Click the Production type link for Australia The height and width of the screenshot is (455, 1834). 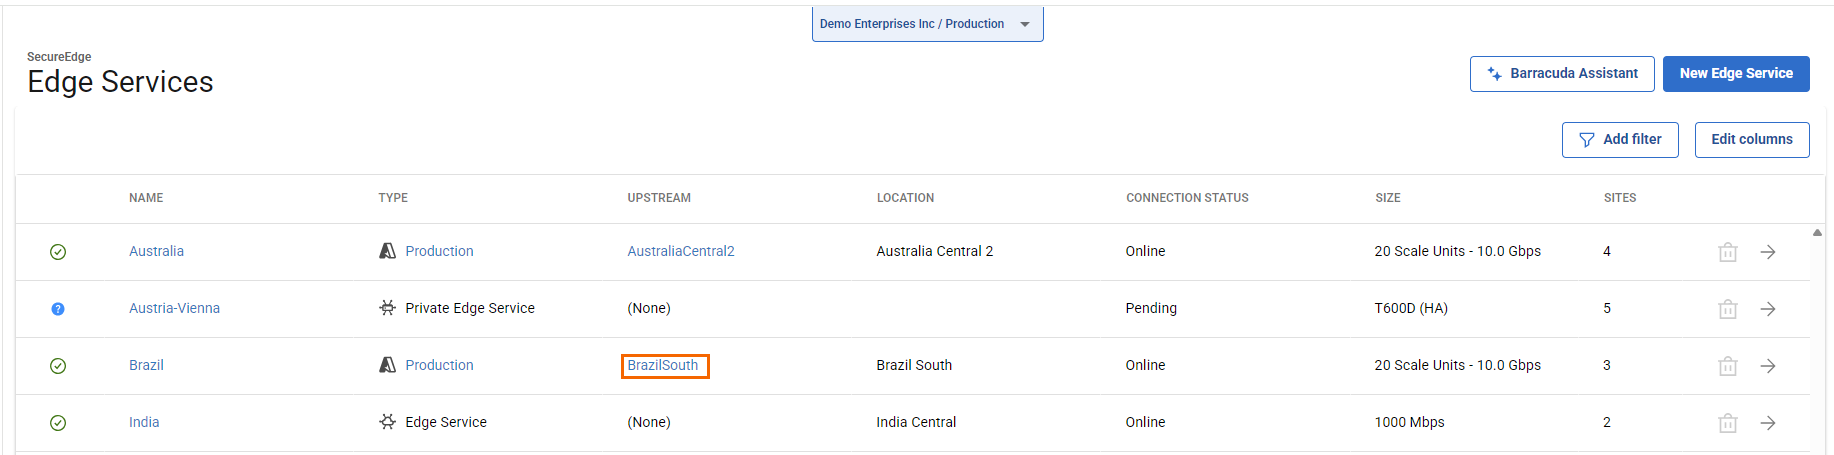[x=439, y=252]
